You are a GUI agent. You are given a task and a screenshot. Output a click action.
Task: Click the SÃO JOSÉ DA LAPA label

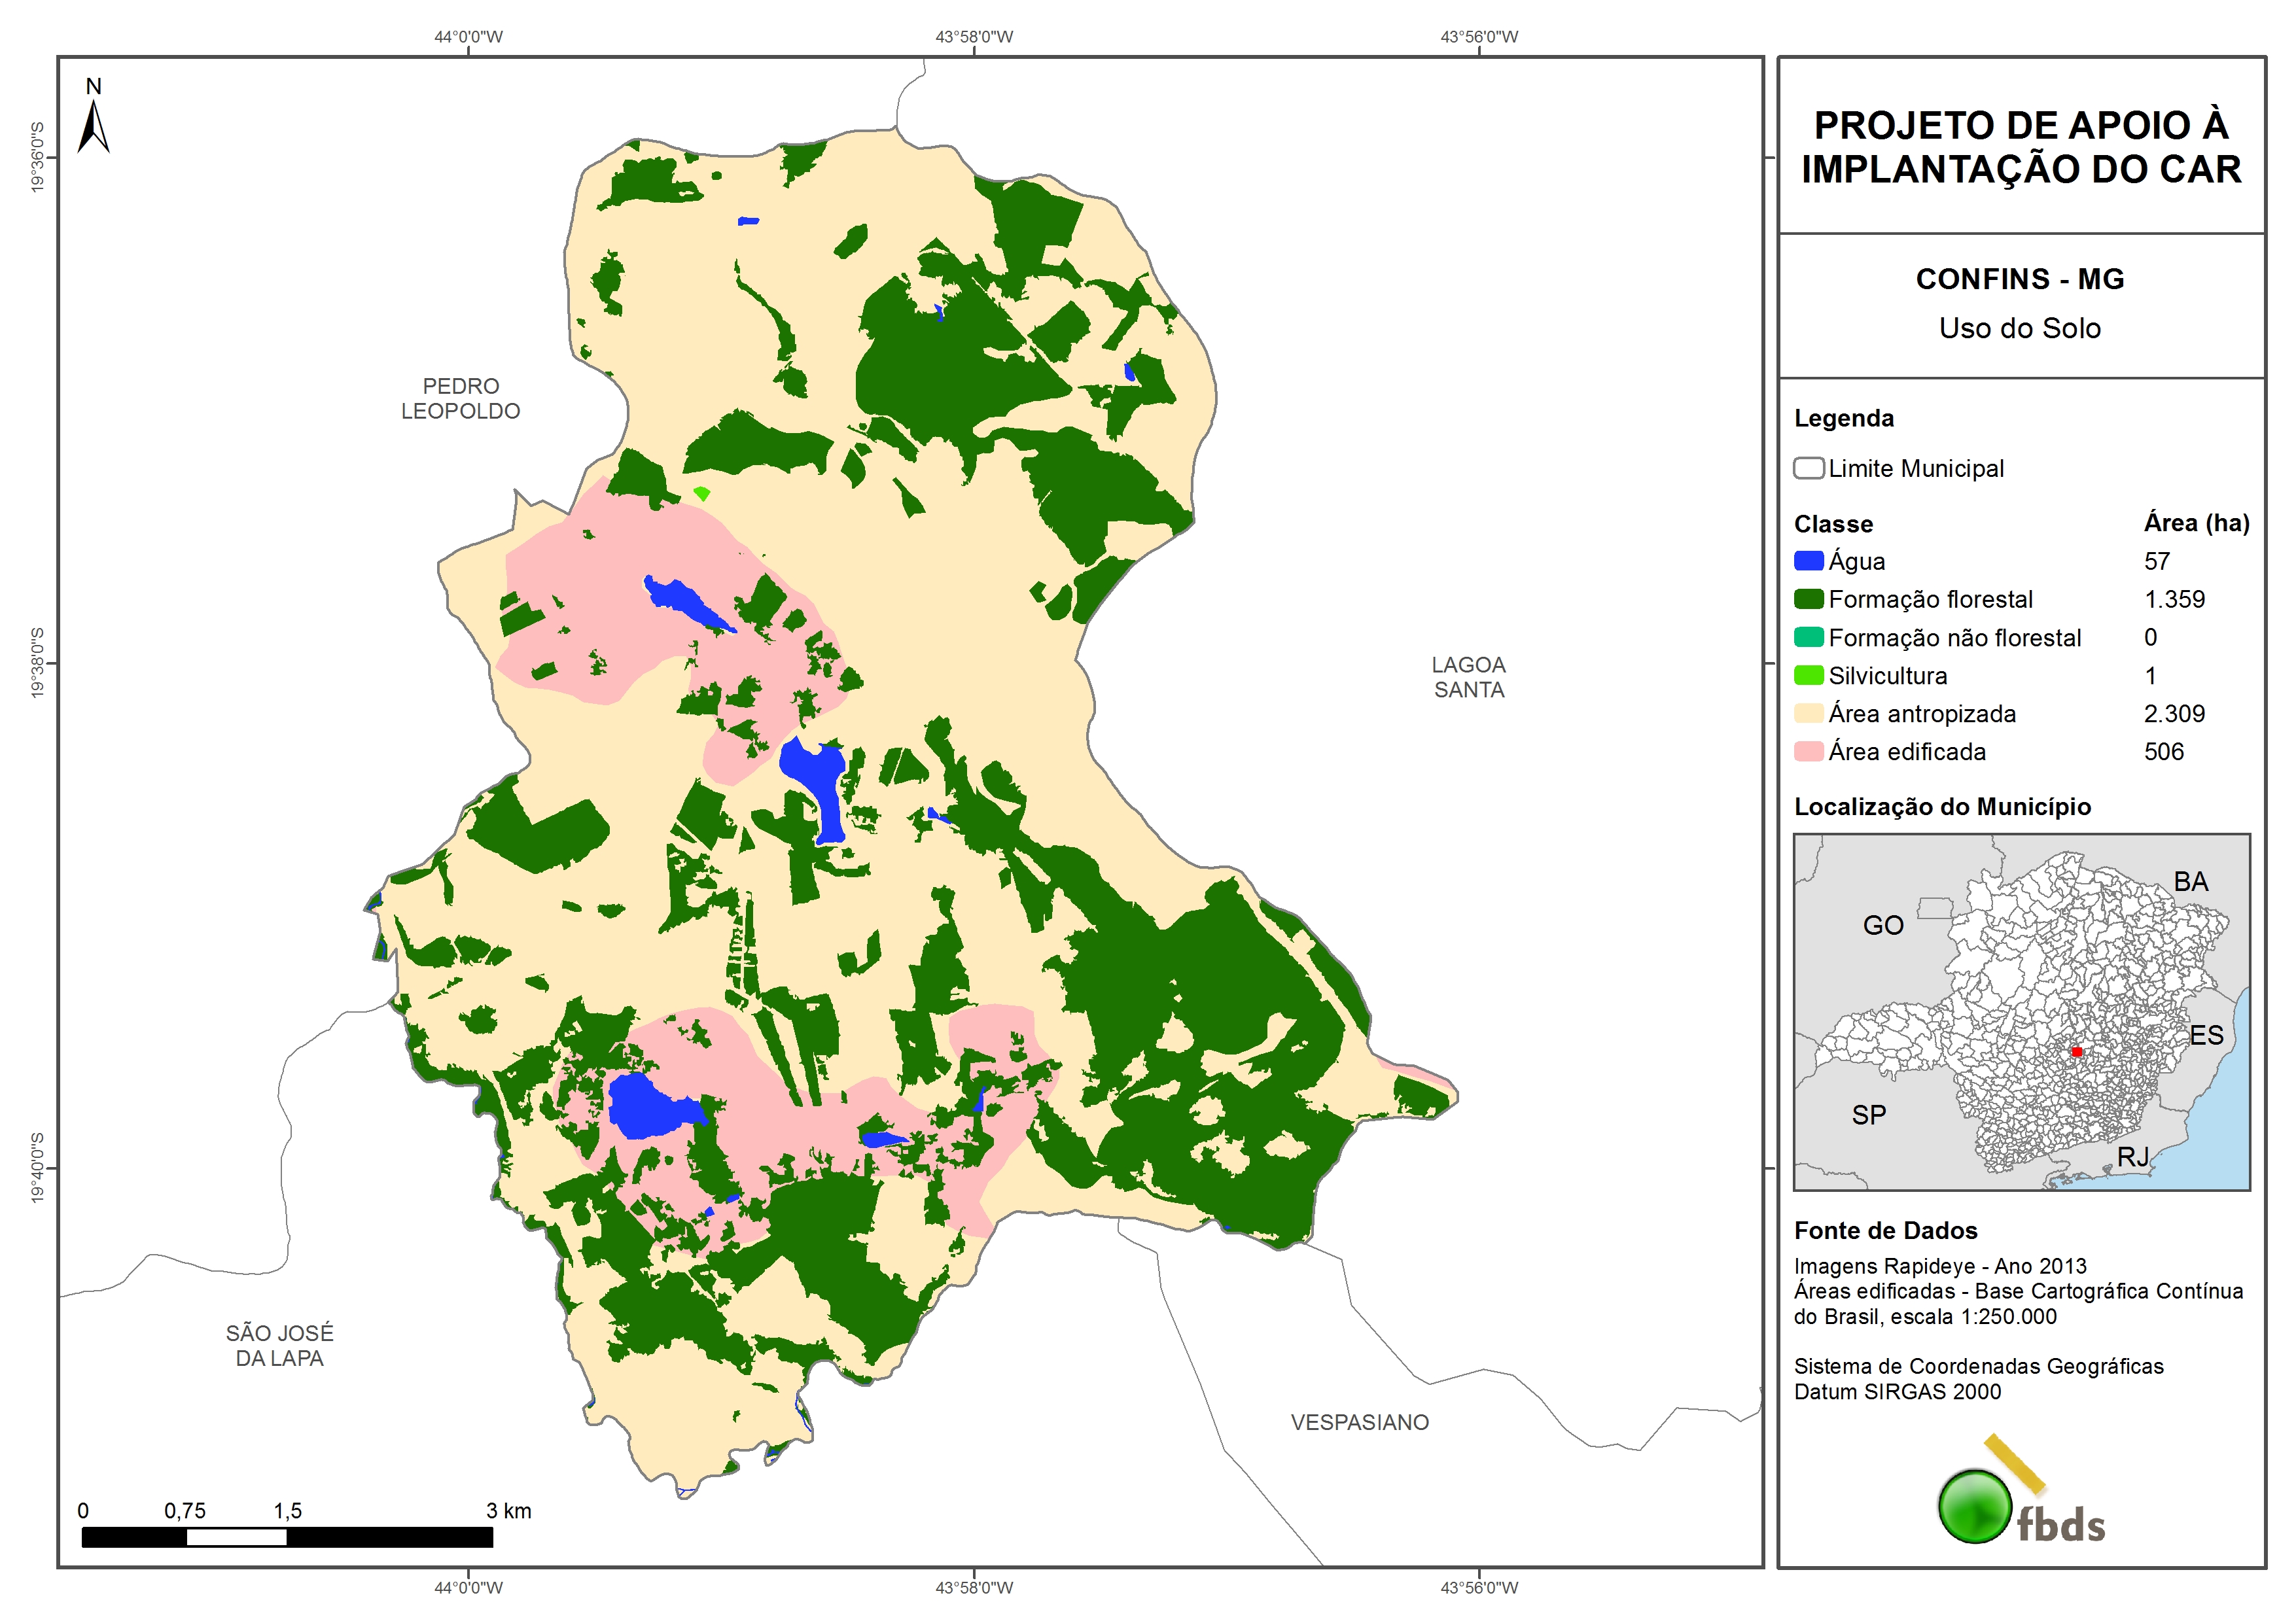point(279,1345)
